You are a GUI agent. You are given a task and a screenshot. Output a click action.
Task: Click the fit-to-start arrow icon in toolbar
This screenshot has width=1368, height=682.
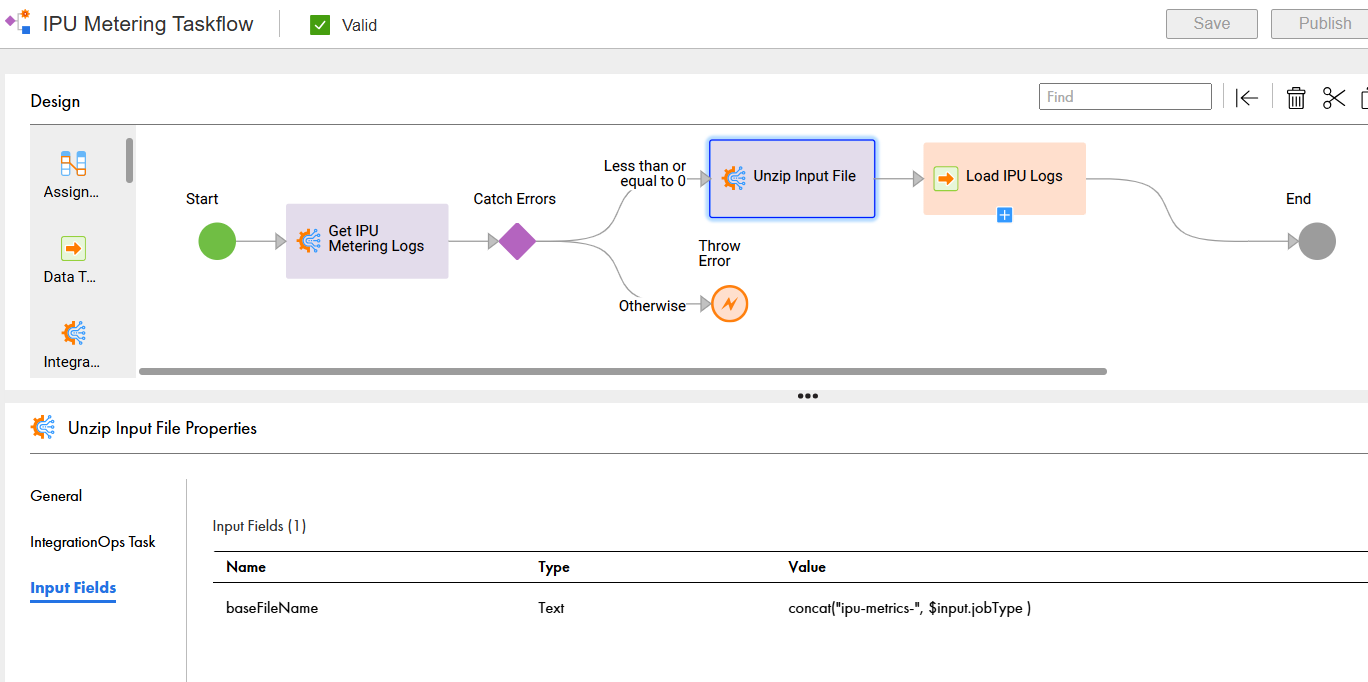coord(1246,97)
